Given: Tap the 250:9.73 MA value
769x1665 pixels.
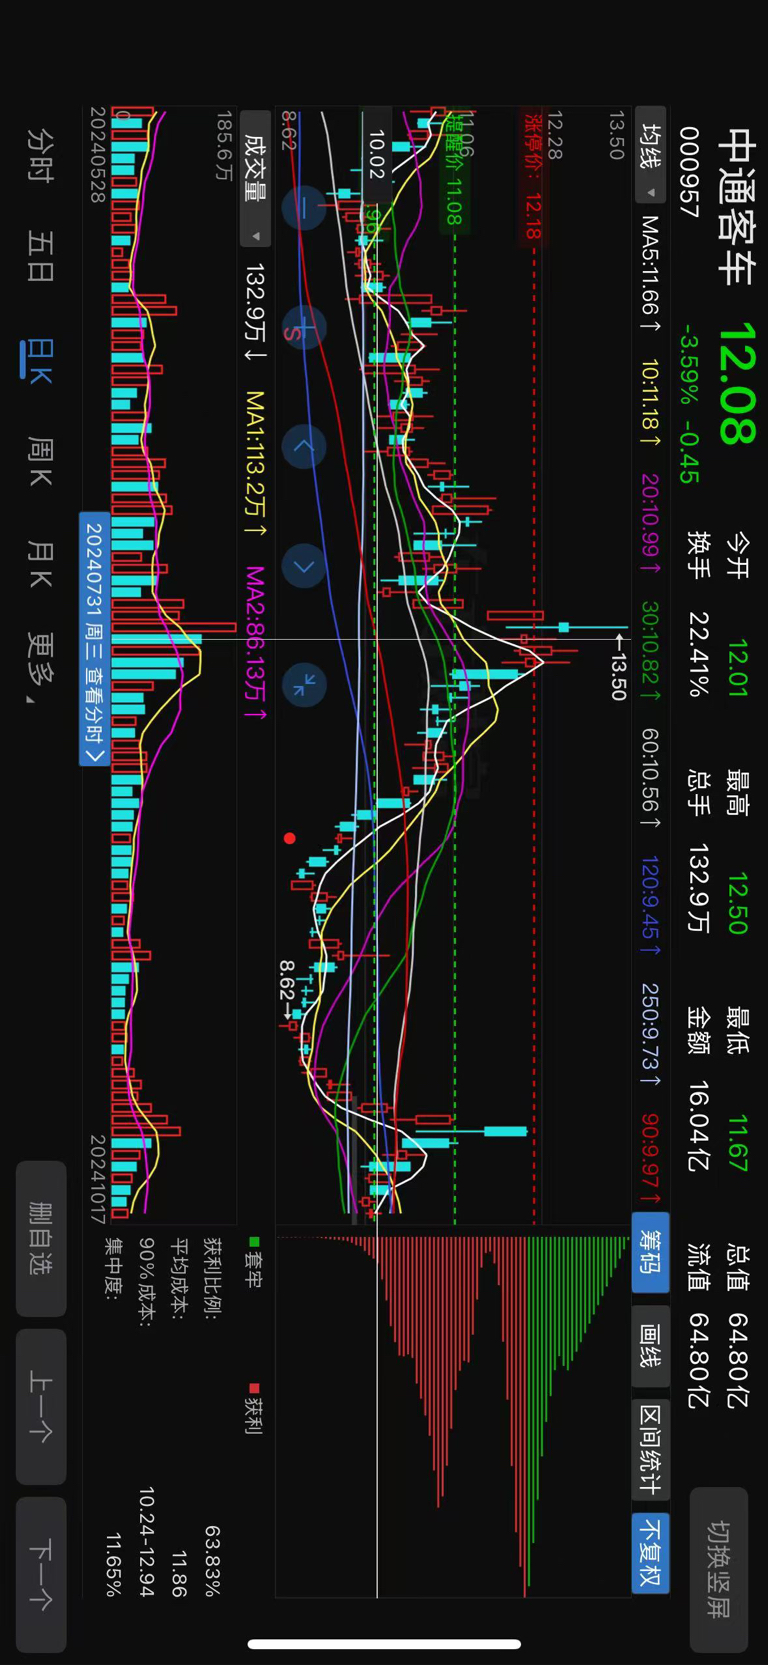Looking at the screenshot, I should (651, 1035).
